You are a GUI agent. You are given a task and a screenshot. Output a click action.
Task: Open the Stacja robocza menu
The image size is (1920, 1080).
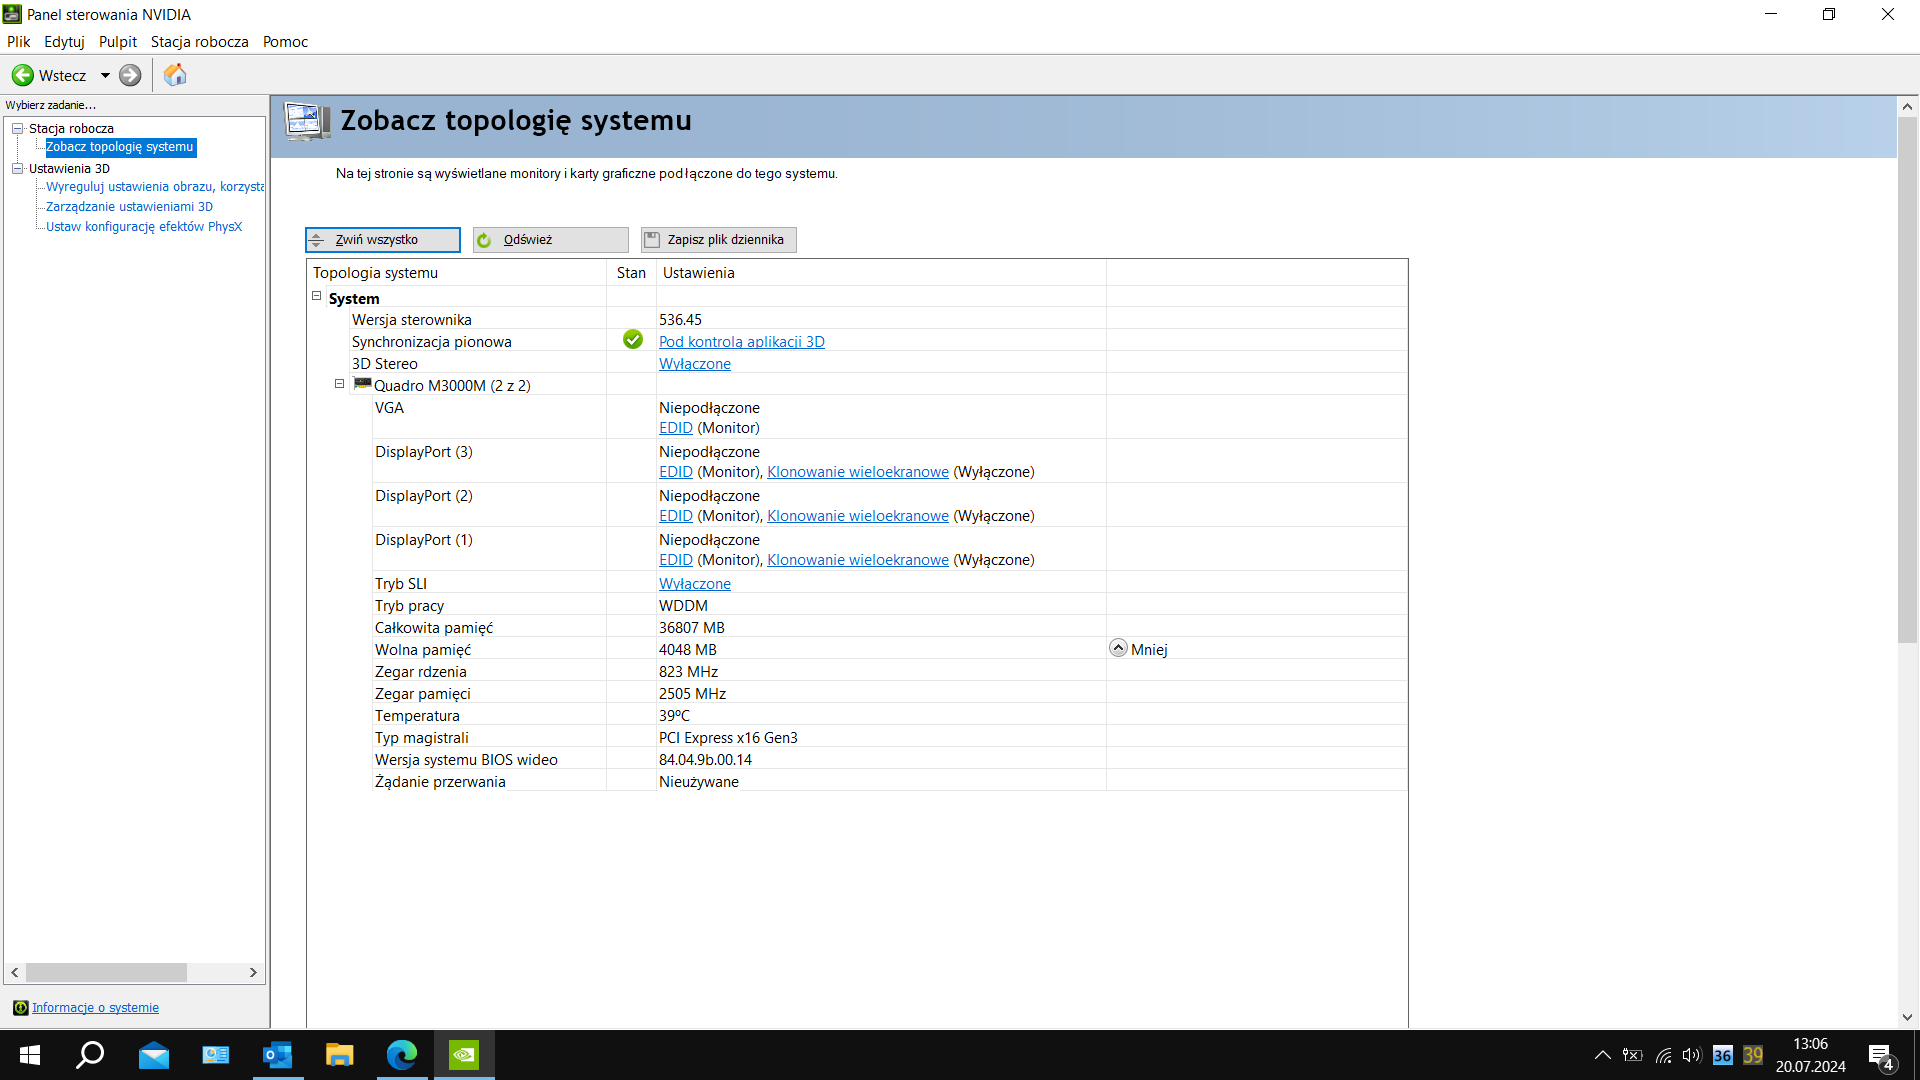(x=200, y=42)
